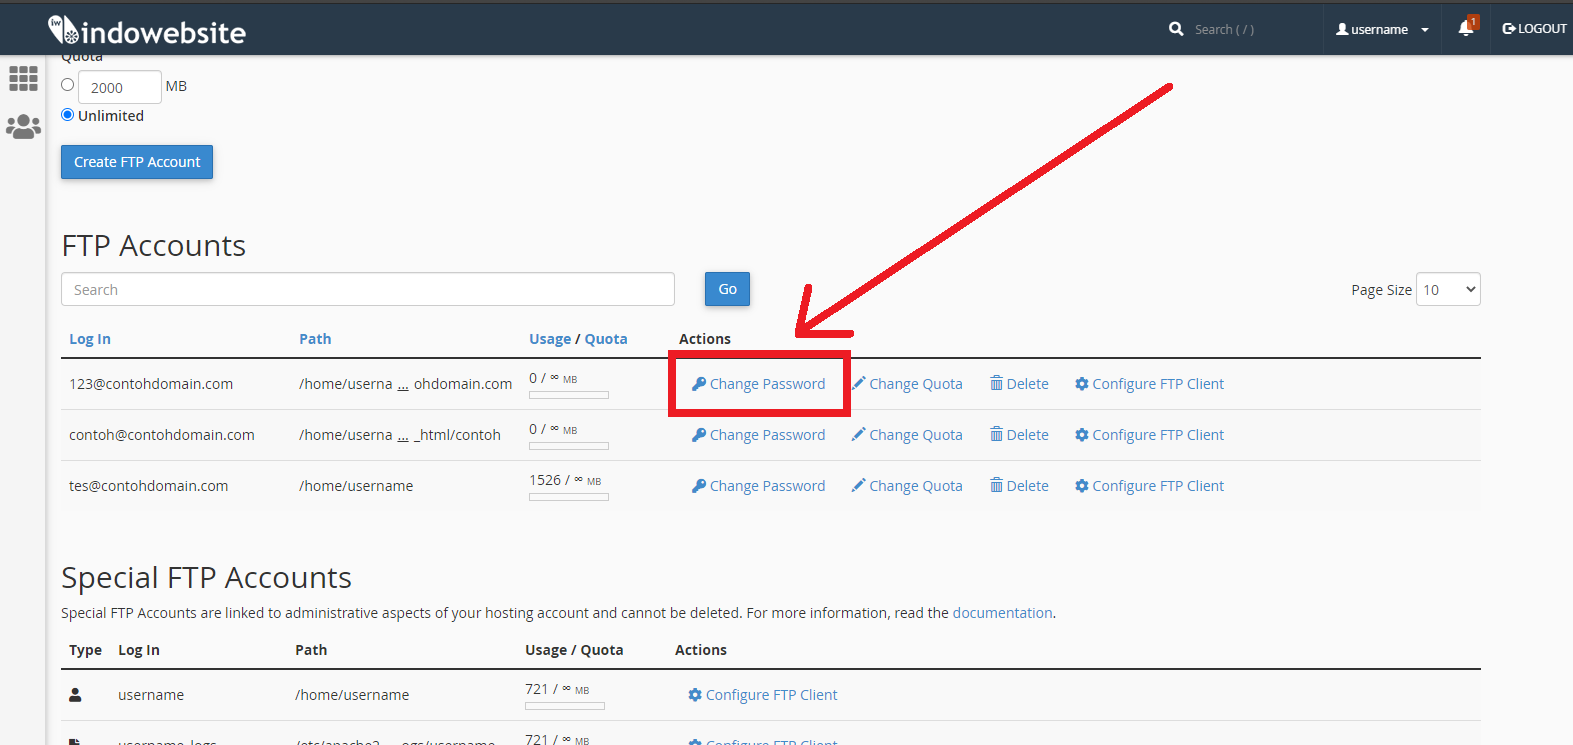Viewport: 1573px width, 745px height.
Task: Click pencil icon for tes@contohdomain.com quota
Action: coord(858,486)
